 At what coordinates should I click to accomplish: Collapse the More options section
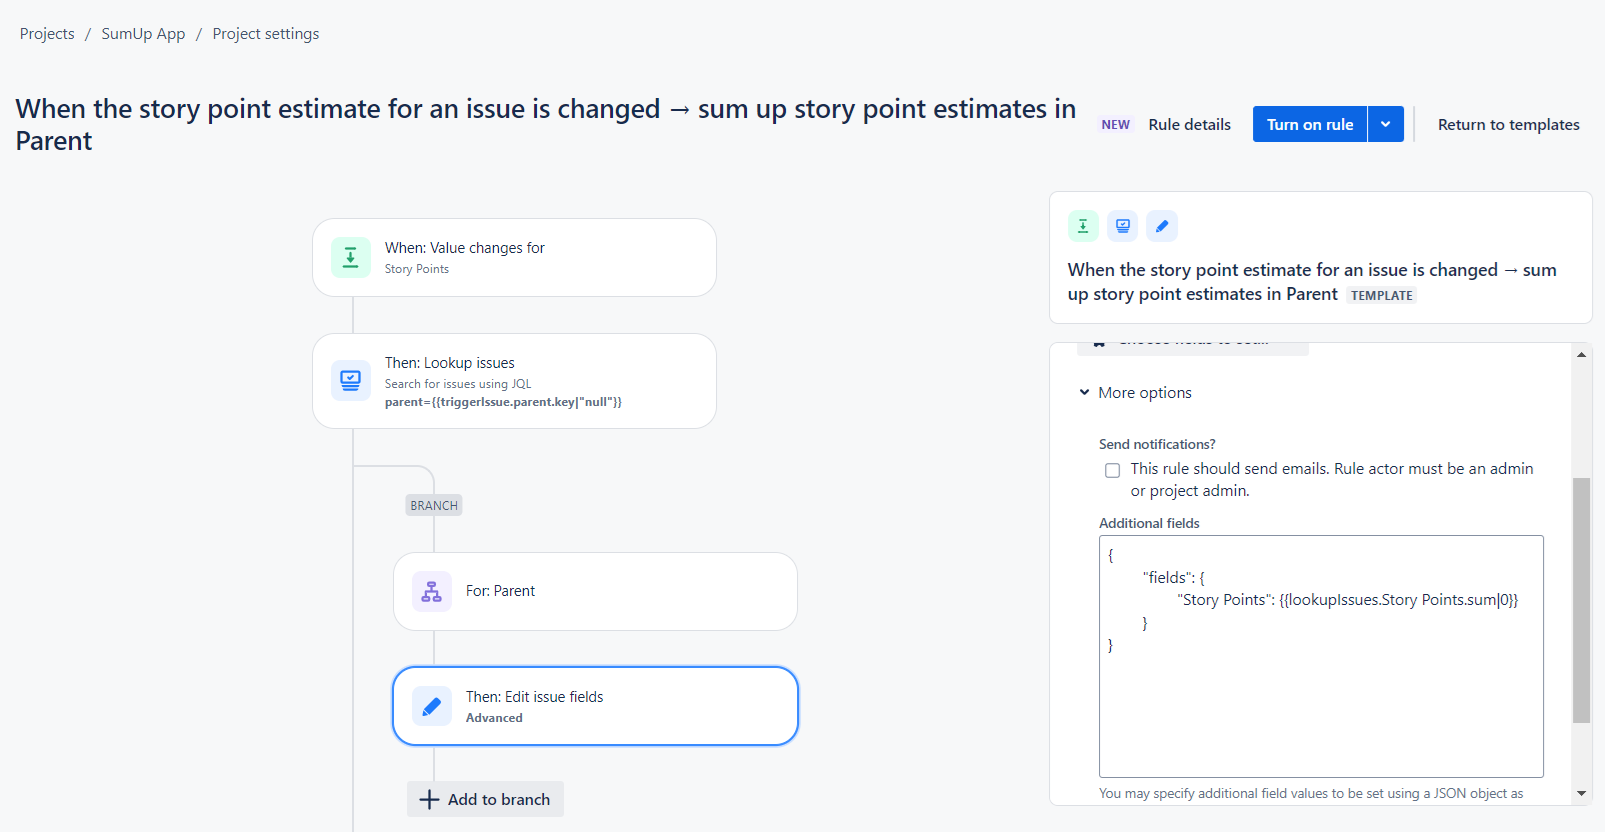pyautogui.click(x=1085, y=392)
